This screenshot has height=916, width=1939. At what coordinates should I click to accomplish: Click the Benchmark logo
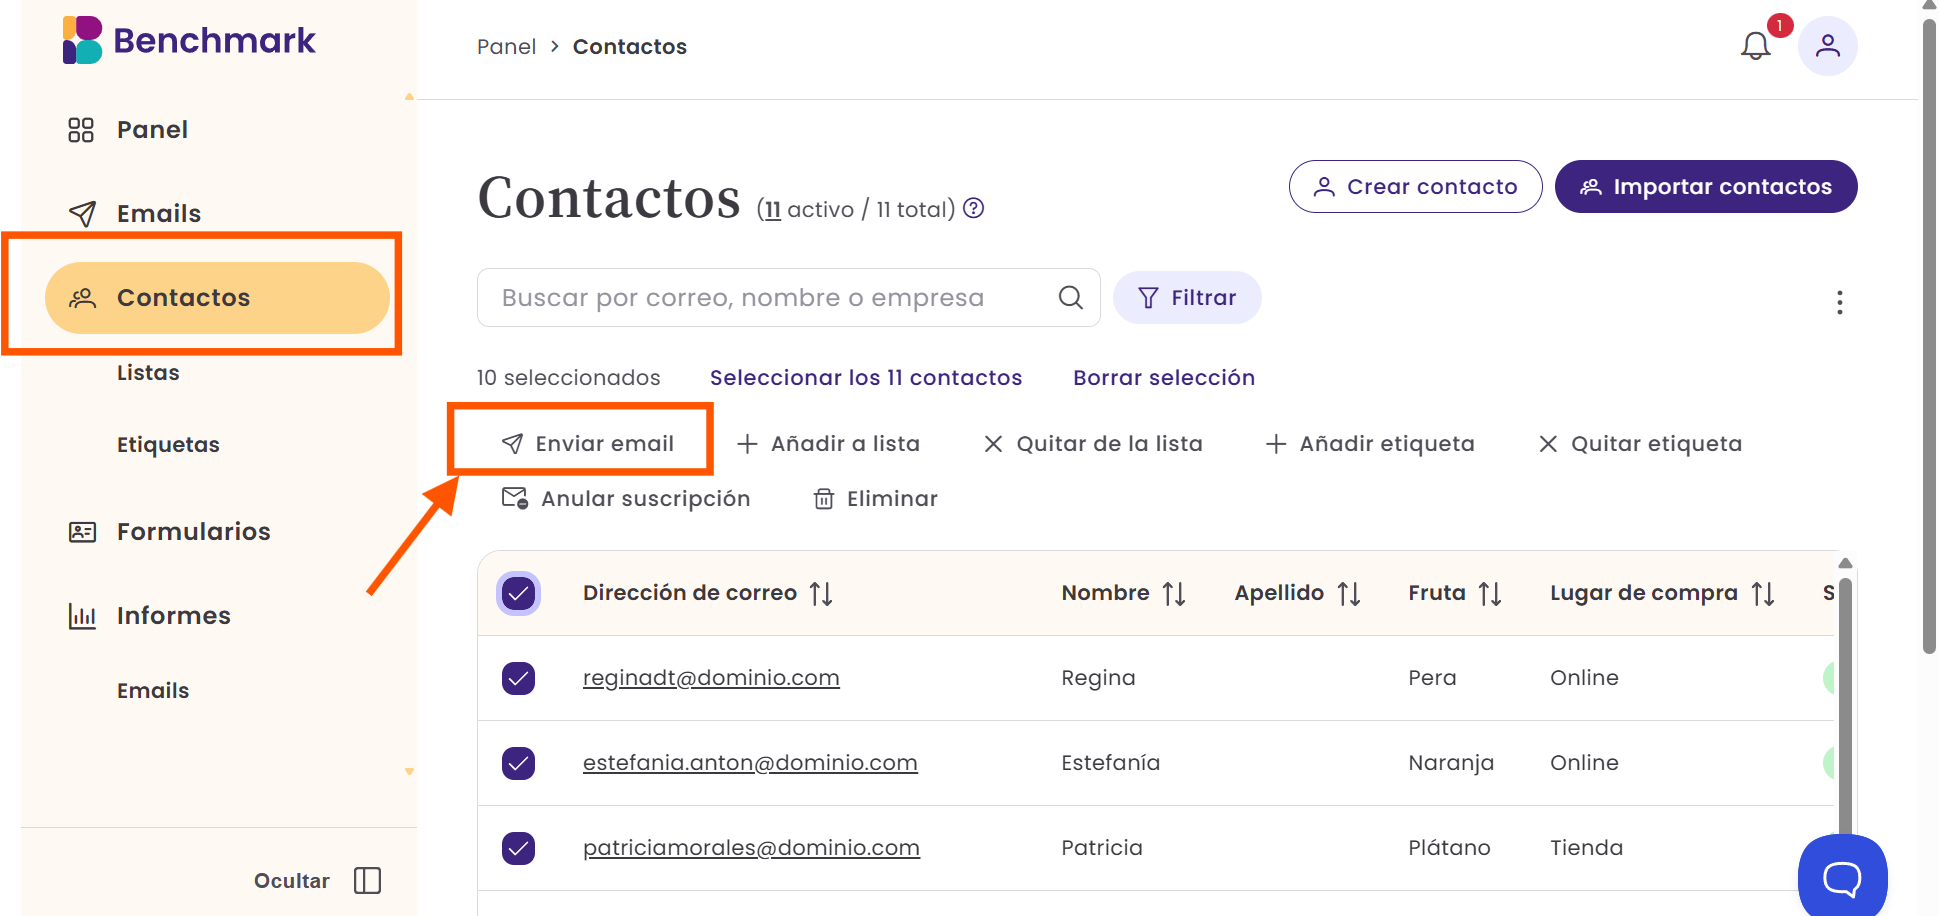(189, 40)
